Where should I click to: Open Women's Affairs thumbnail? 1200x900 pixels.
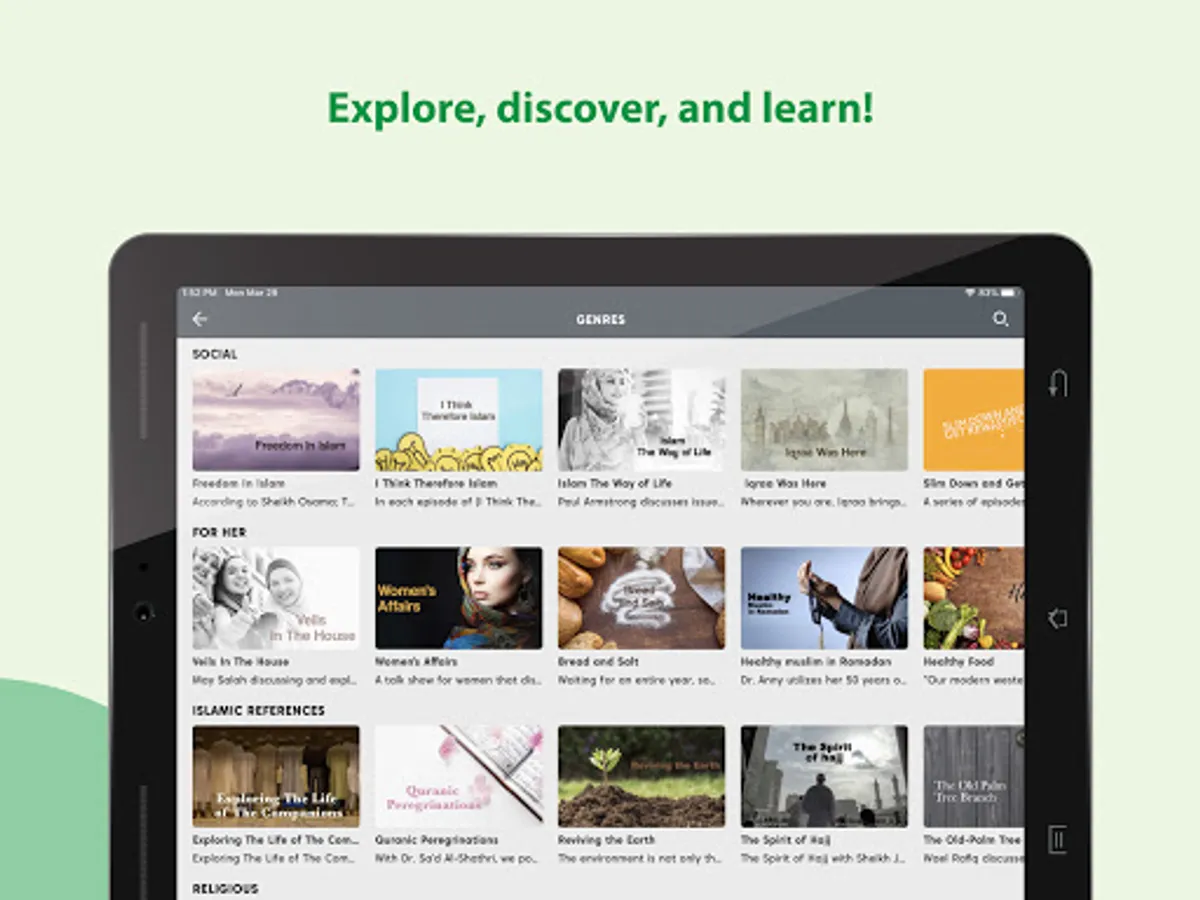click(x=459, y=598)
